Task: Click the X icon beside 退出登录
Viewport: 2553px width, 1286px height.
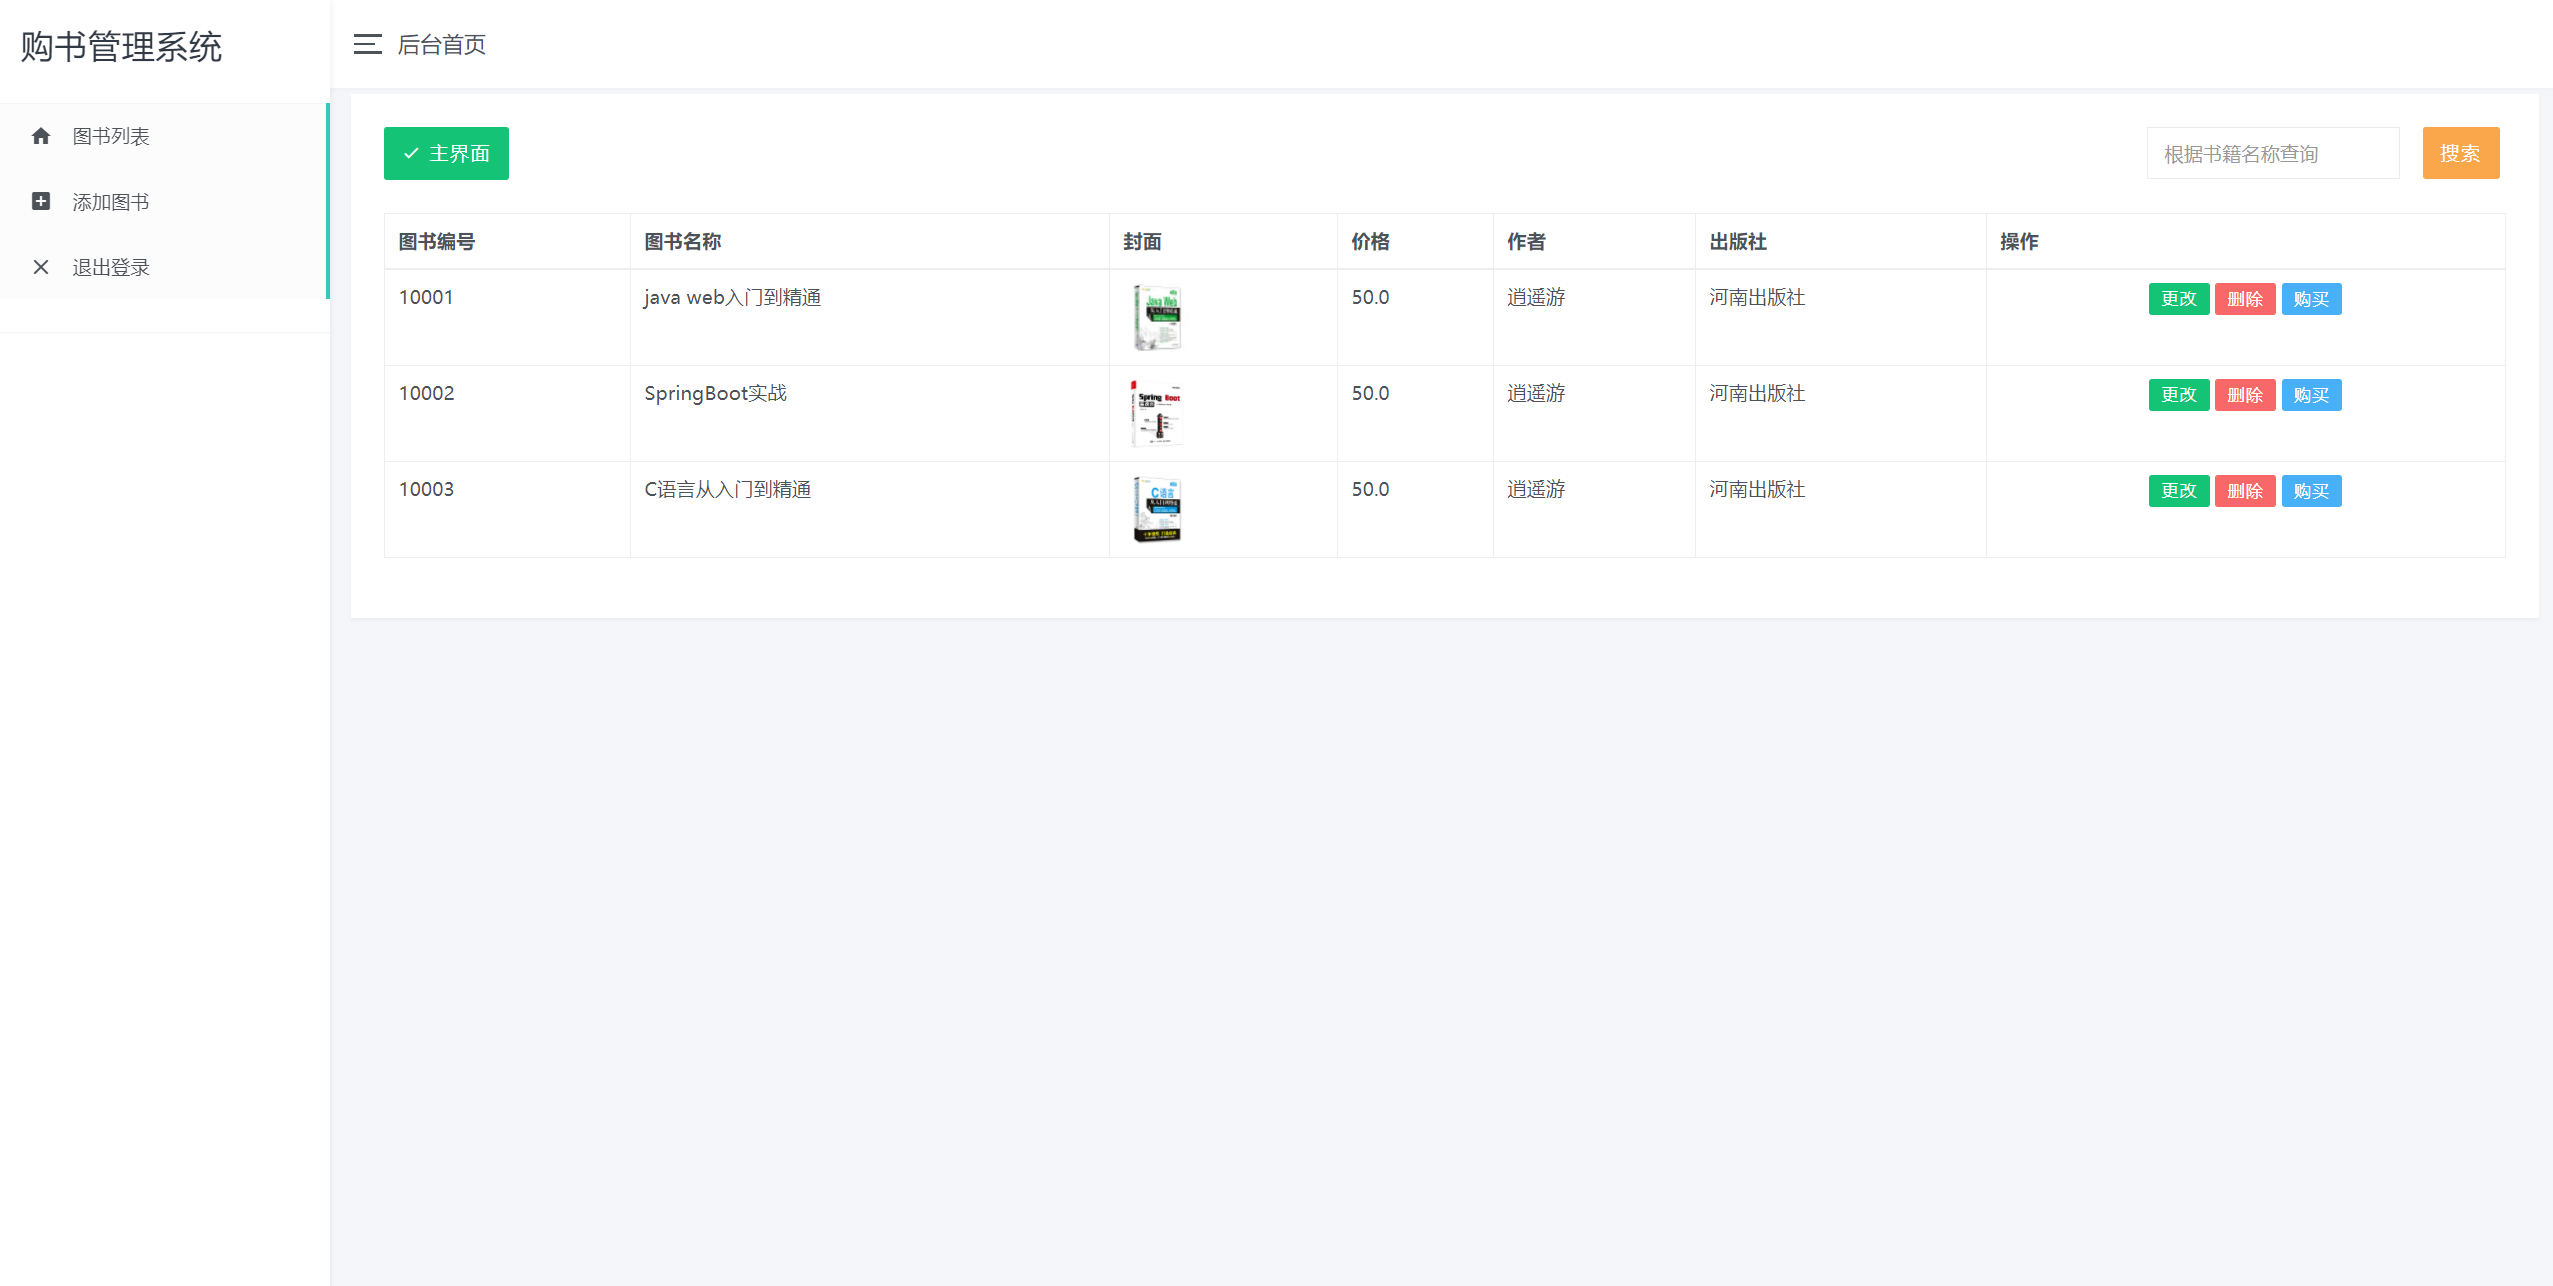Action: pyautogui.click(x=41, y=267)
